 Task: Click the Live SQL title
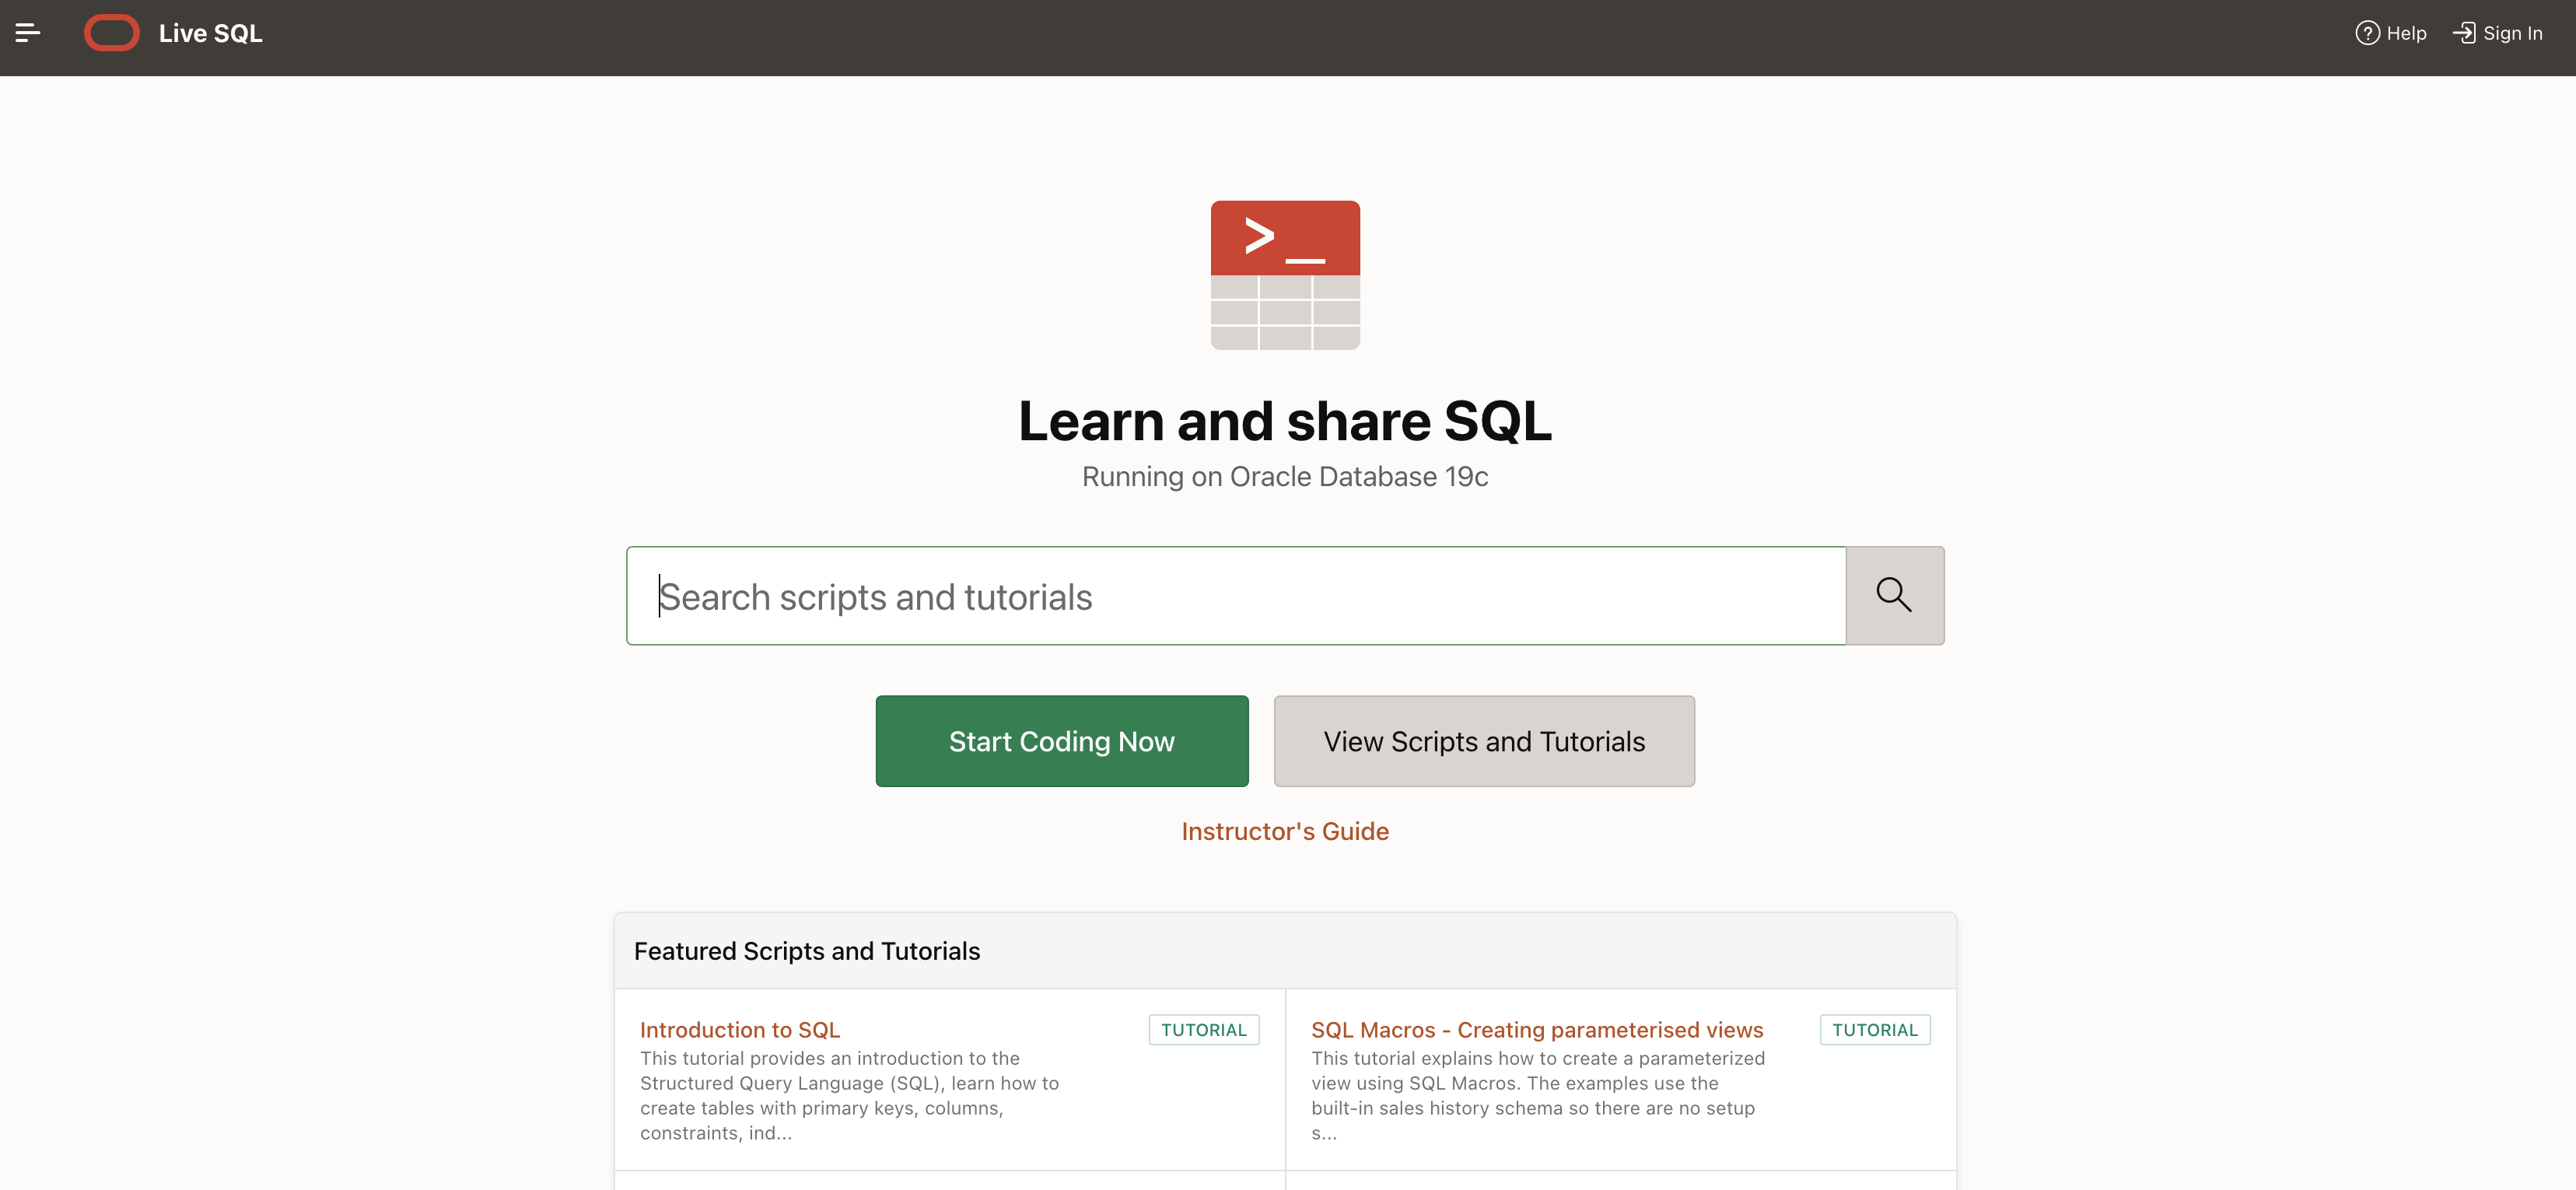[210, 33]
